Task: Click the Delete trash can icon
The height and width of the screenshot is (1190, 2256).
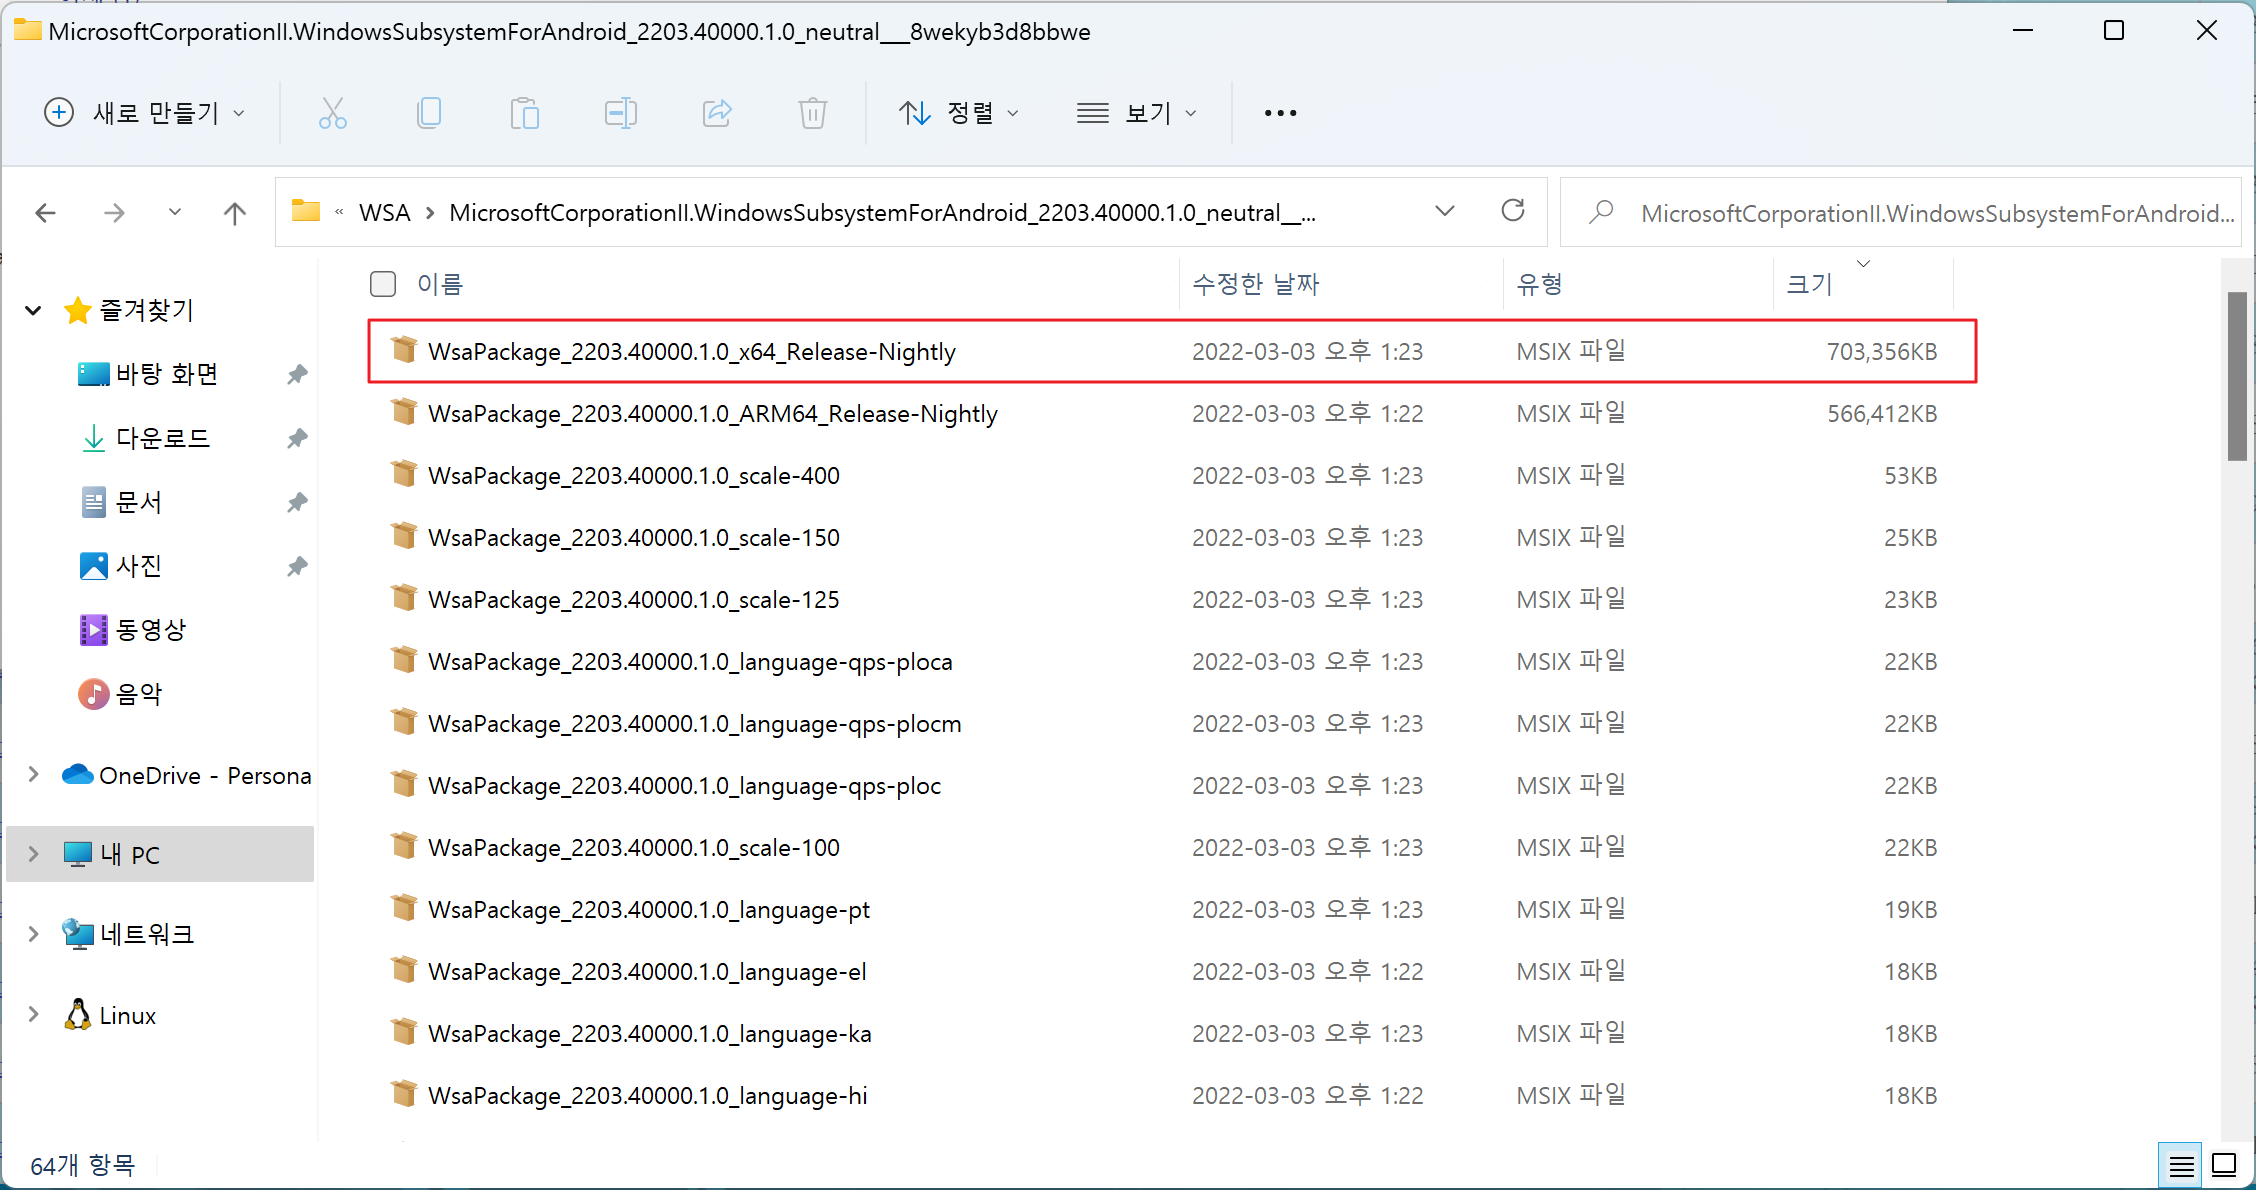Action: (812, 113)
